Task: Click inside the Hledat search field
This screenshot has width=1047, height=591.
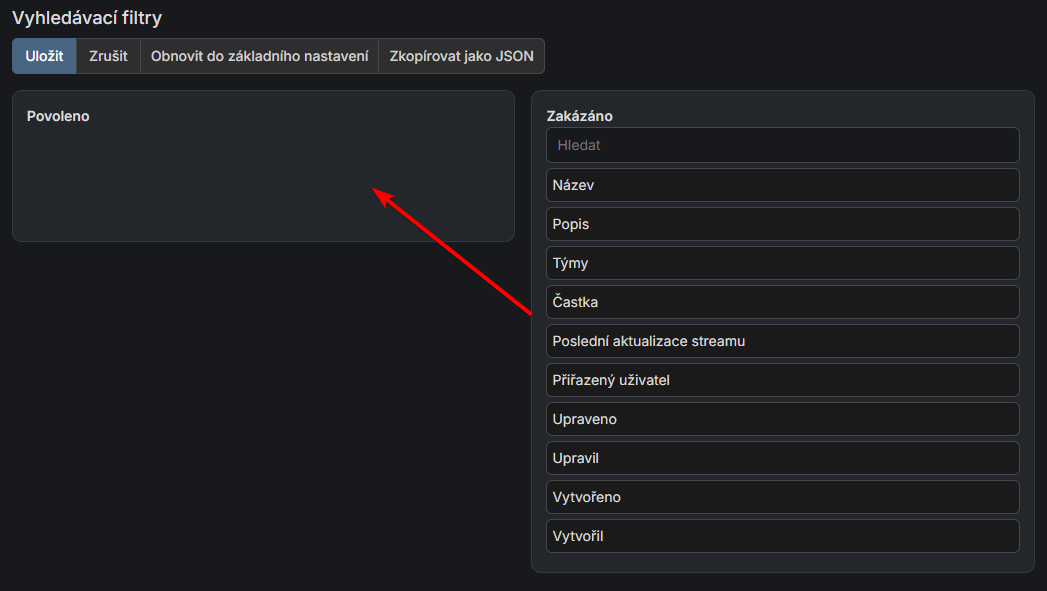Action: pos(782,145)
